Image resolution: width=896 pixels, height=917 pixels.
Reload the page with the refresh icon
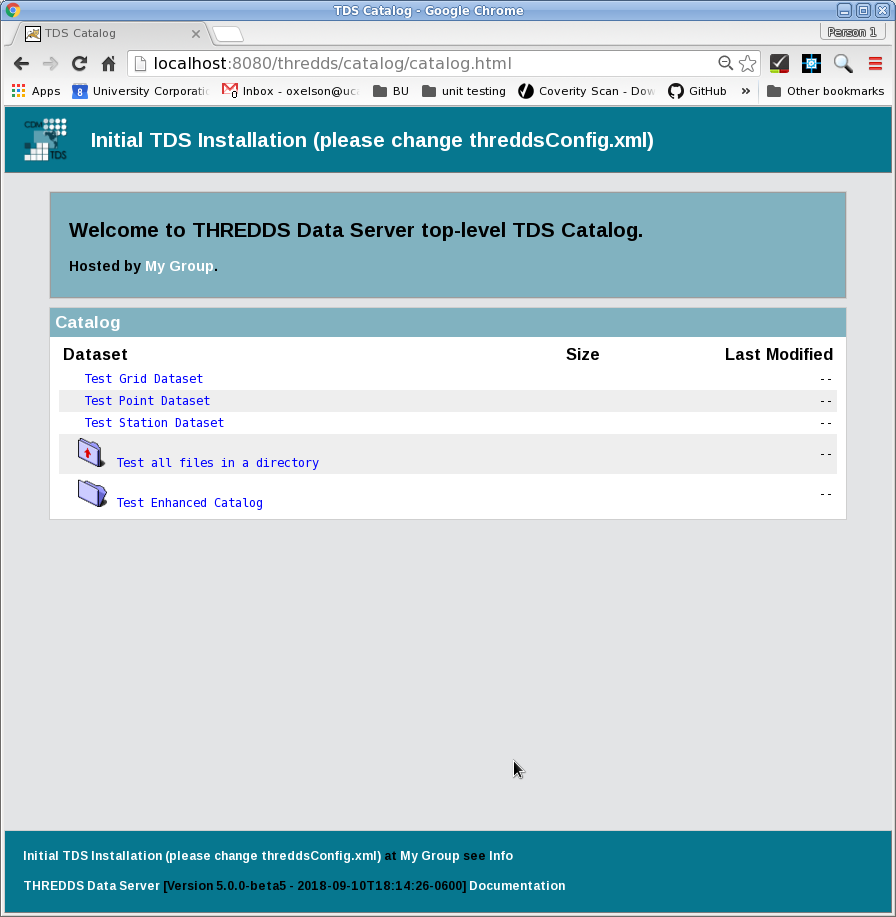pyautogui.click(x=79, y=62)
